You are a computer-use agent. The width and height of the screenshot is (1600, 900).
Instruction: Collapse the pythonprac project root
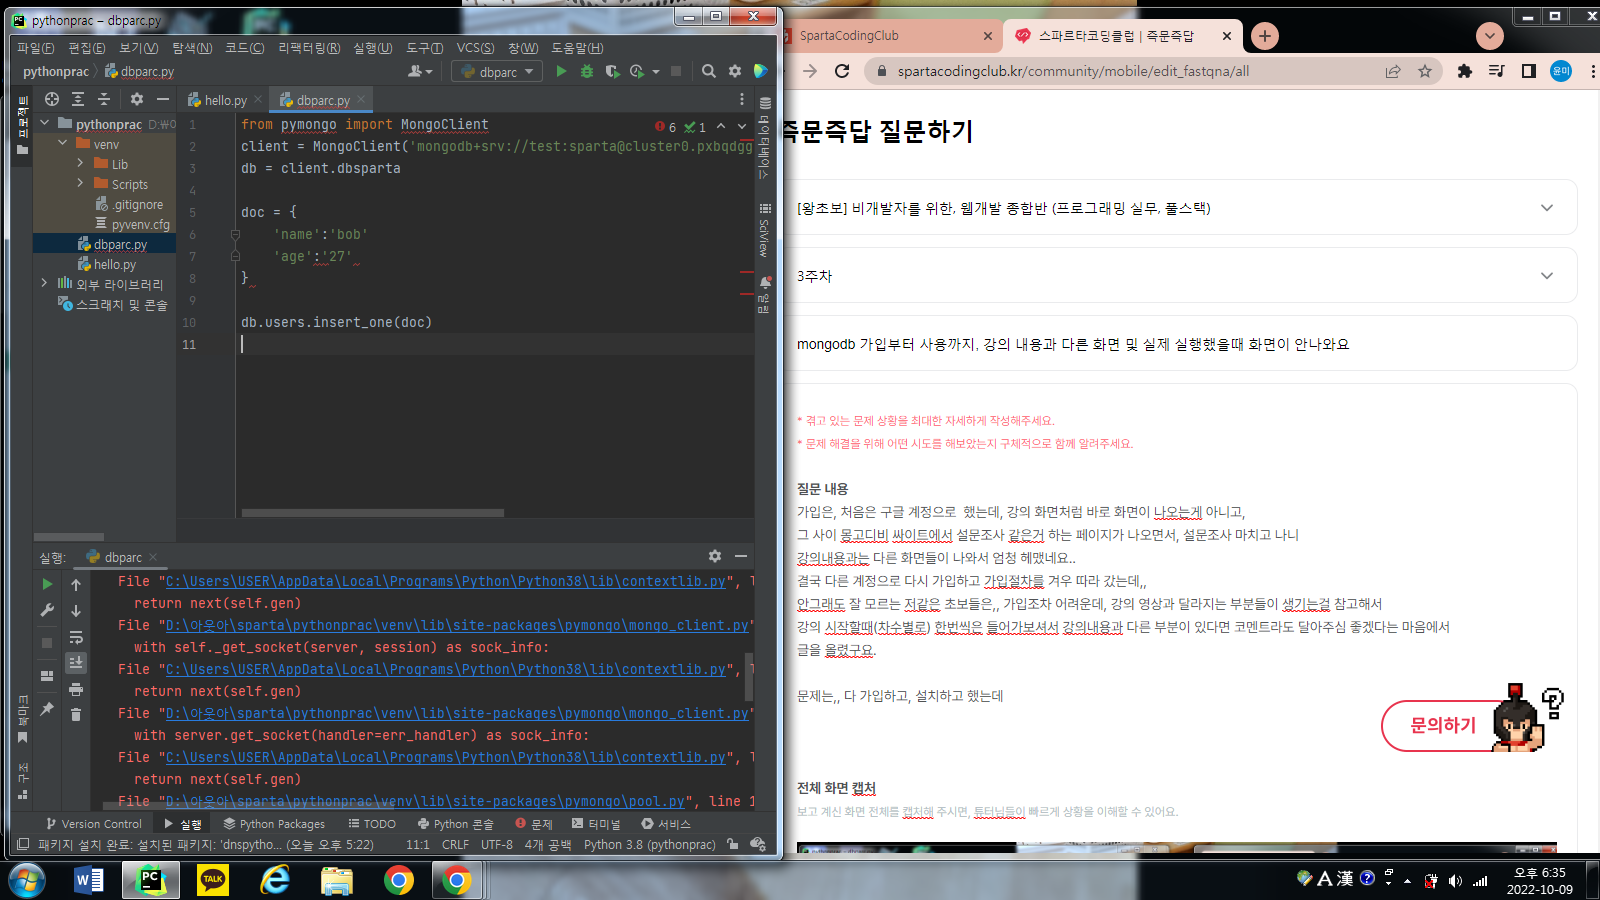(x=44, y=124)
